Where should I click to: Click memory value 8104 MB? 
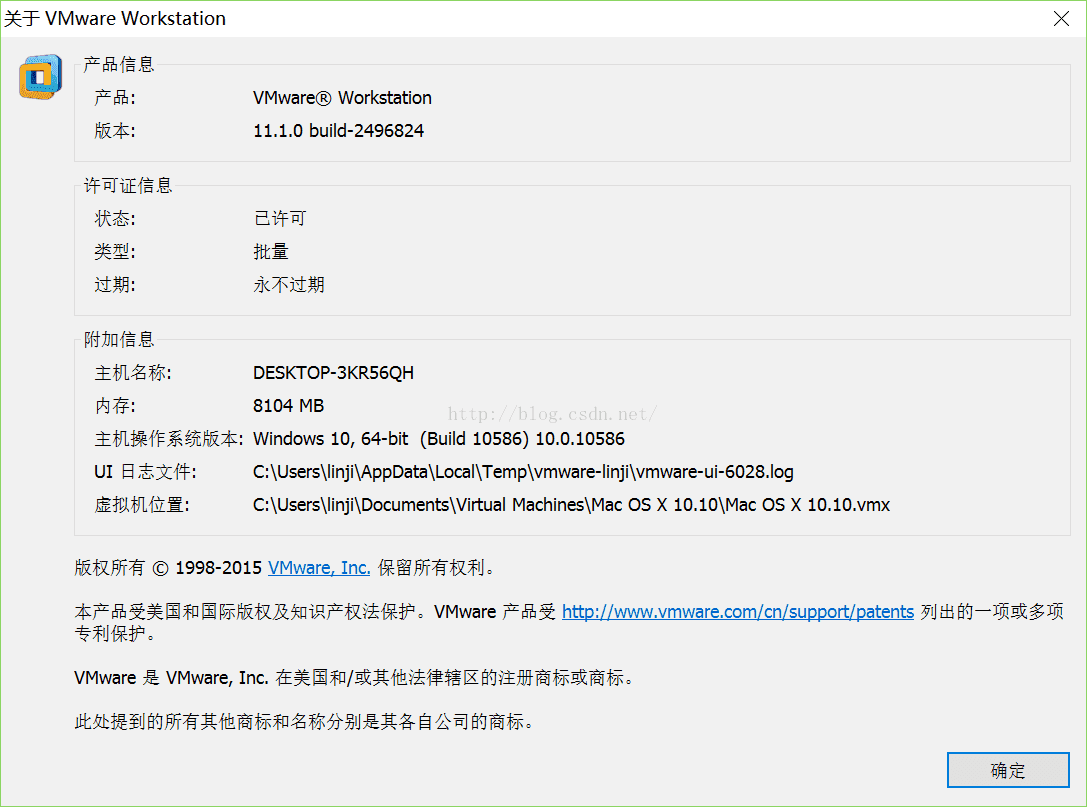pos(288,406)
